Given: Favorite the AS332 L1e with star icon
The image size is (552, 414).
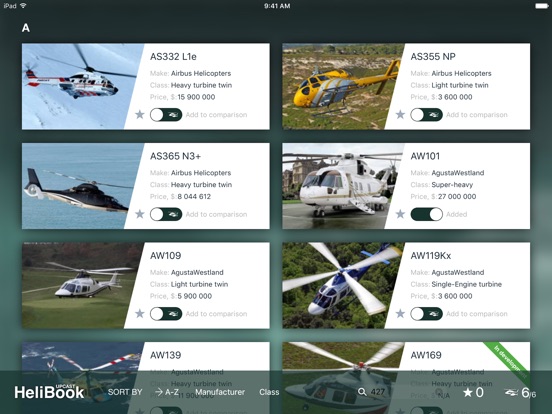Looking at the screenshot, I should pyautogui.click(x=140, y=114).
